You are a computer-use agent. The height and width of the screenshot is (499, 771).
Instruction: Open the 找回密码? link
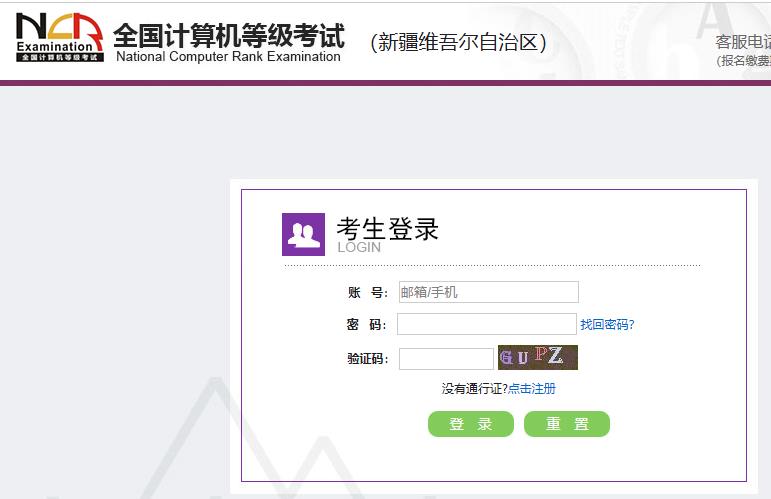(607, 324)
